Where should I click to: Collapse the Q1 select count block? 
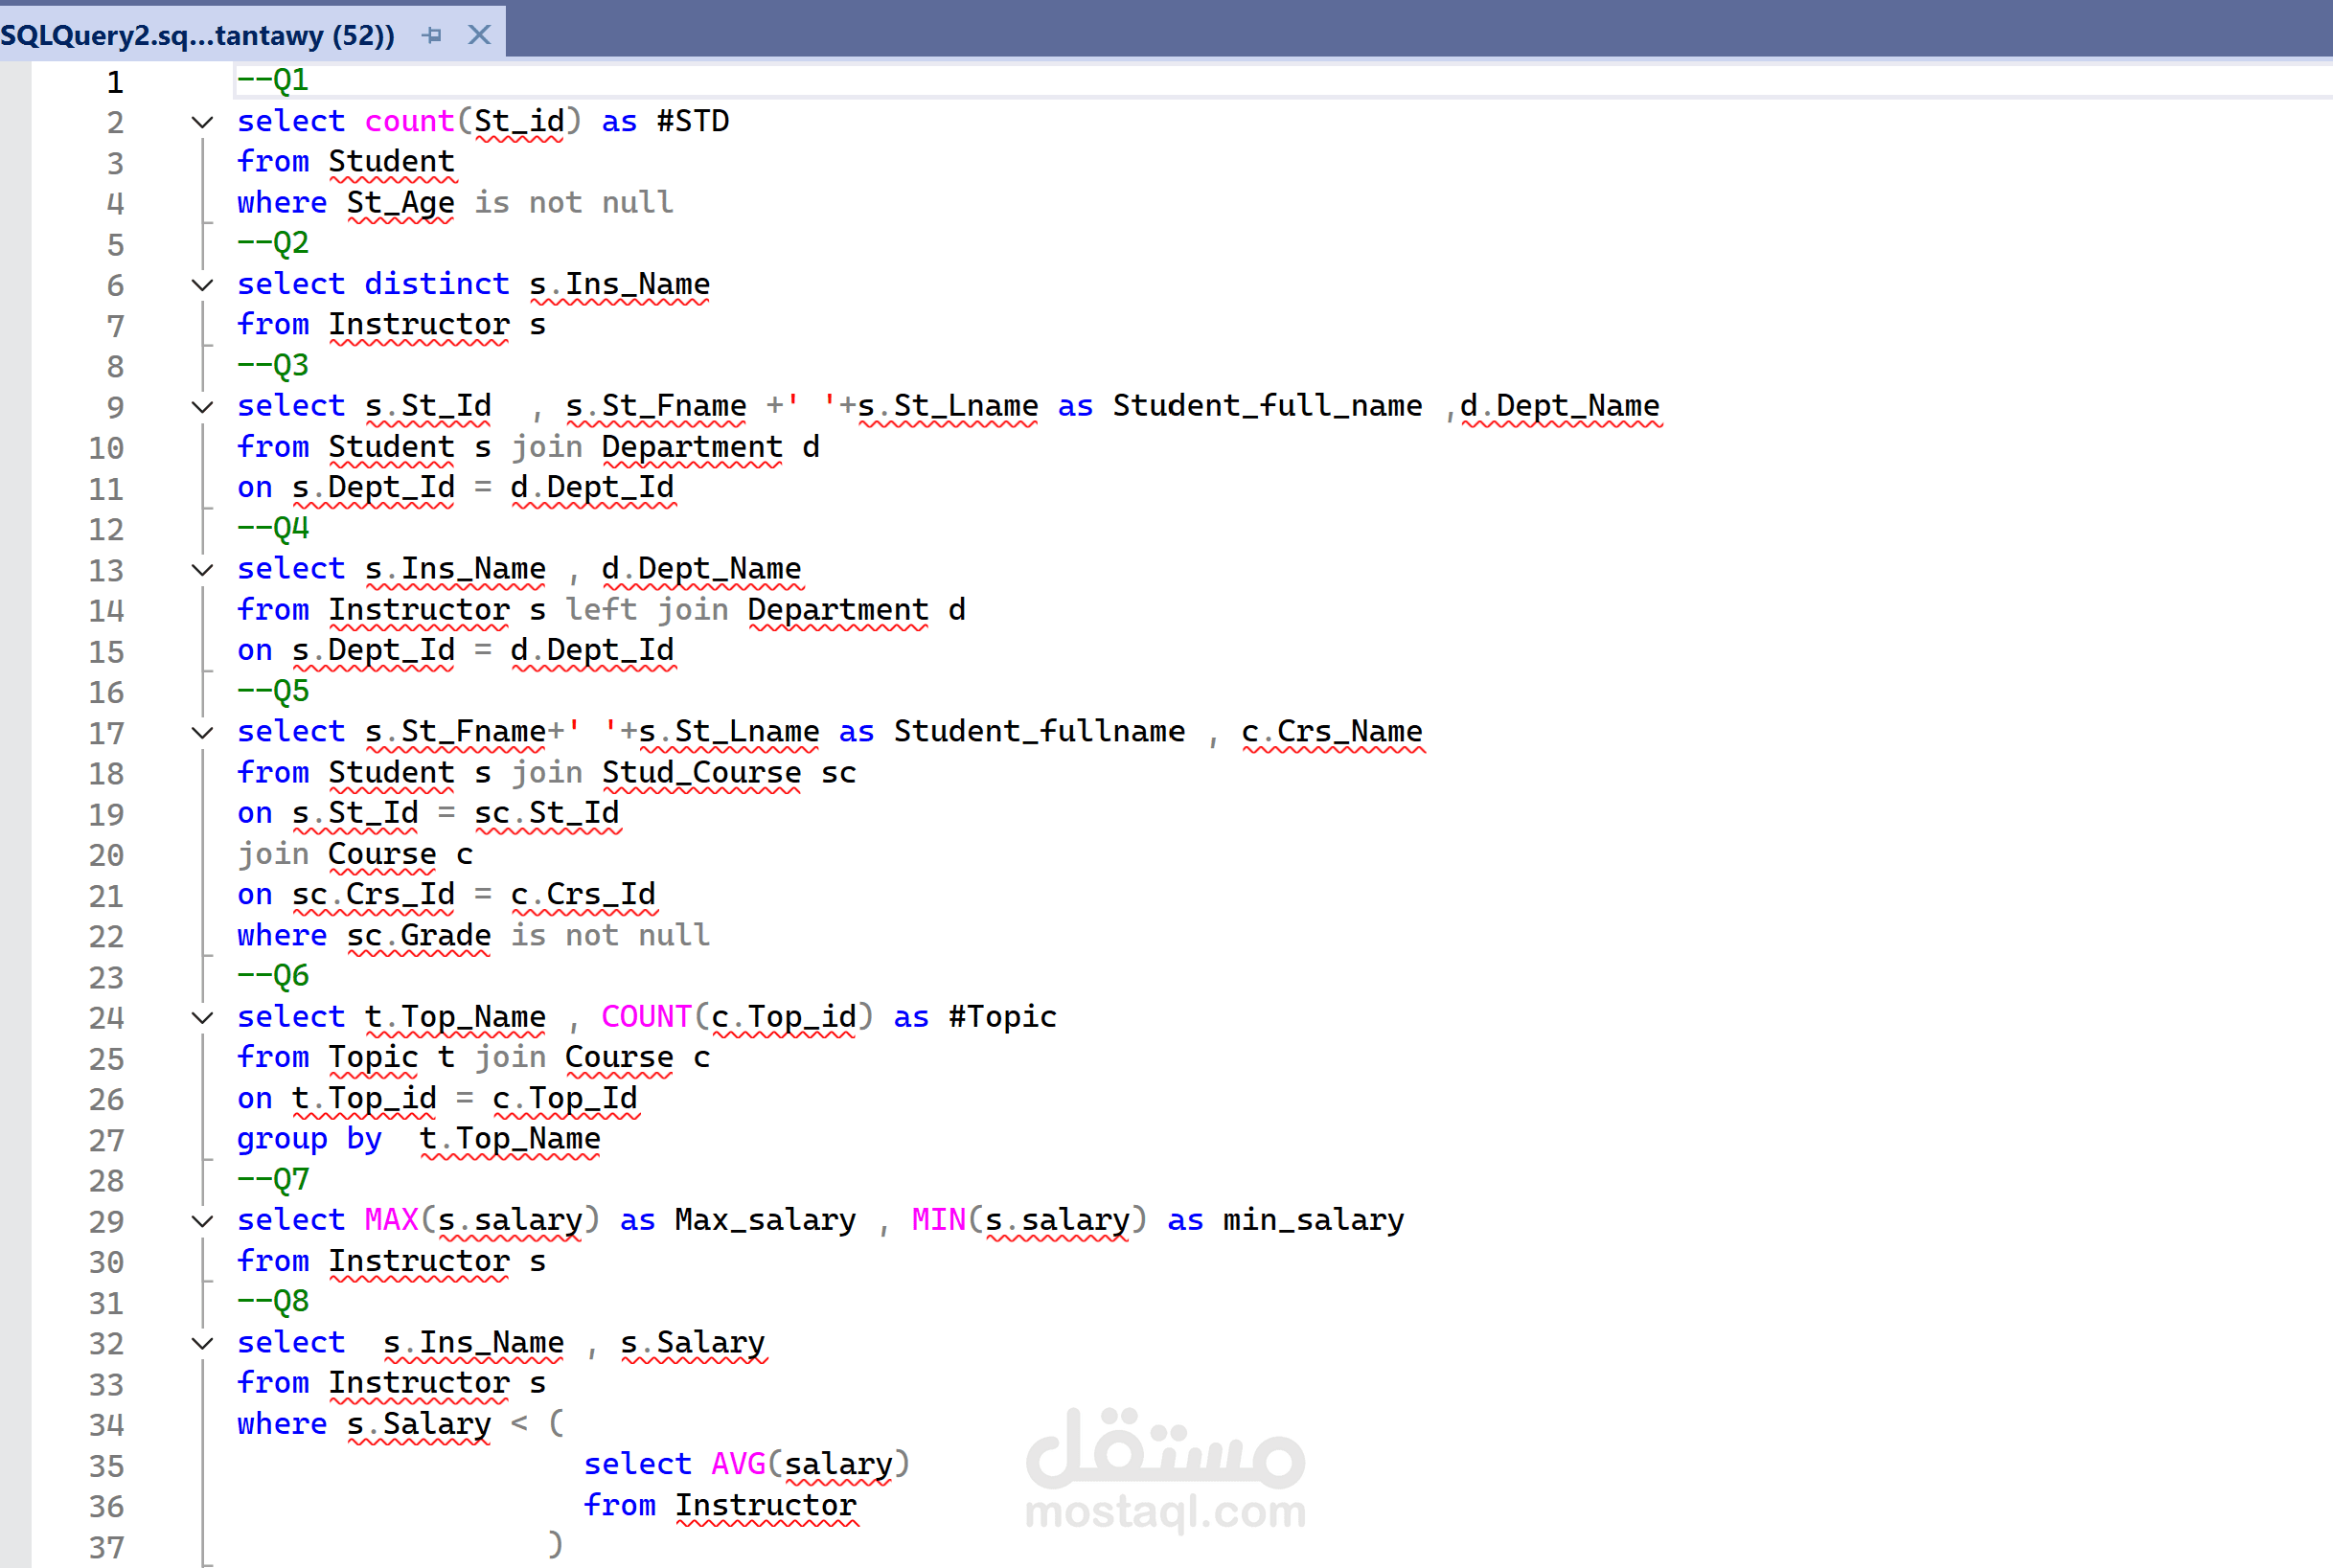click(202, 122)
